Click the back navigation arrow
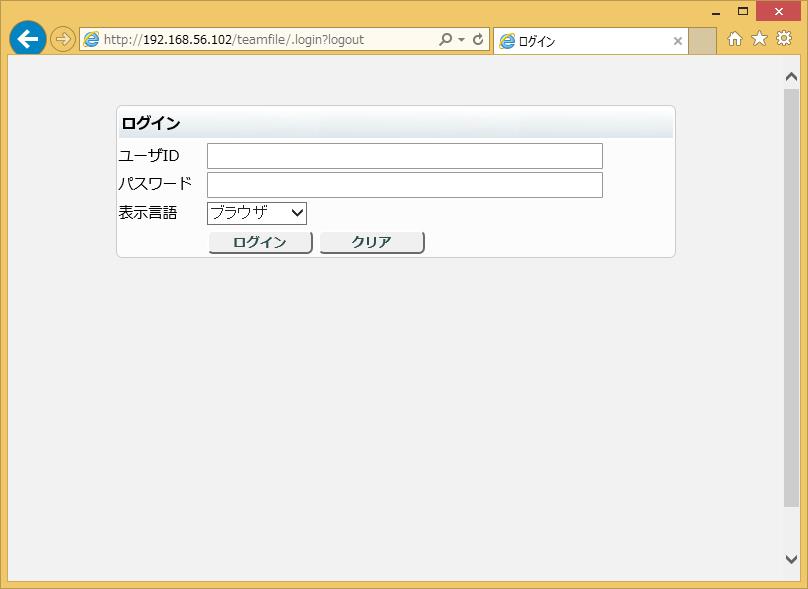Viewport: 808px width, 589px height. pyautogui.click(x=28, y=39)
